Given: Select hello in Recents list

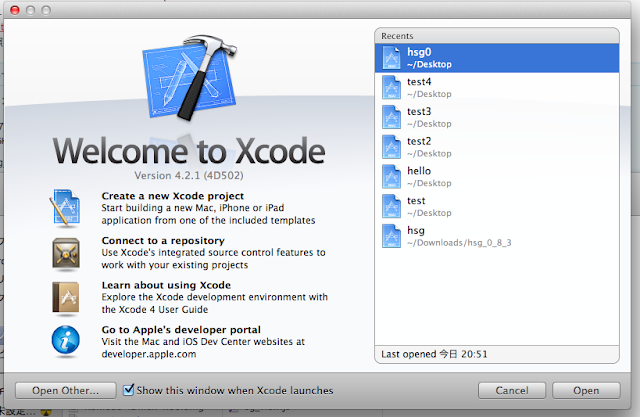Looking at the screenshot, I should point(497,177).
